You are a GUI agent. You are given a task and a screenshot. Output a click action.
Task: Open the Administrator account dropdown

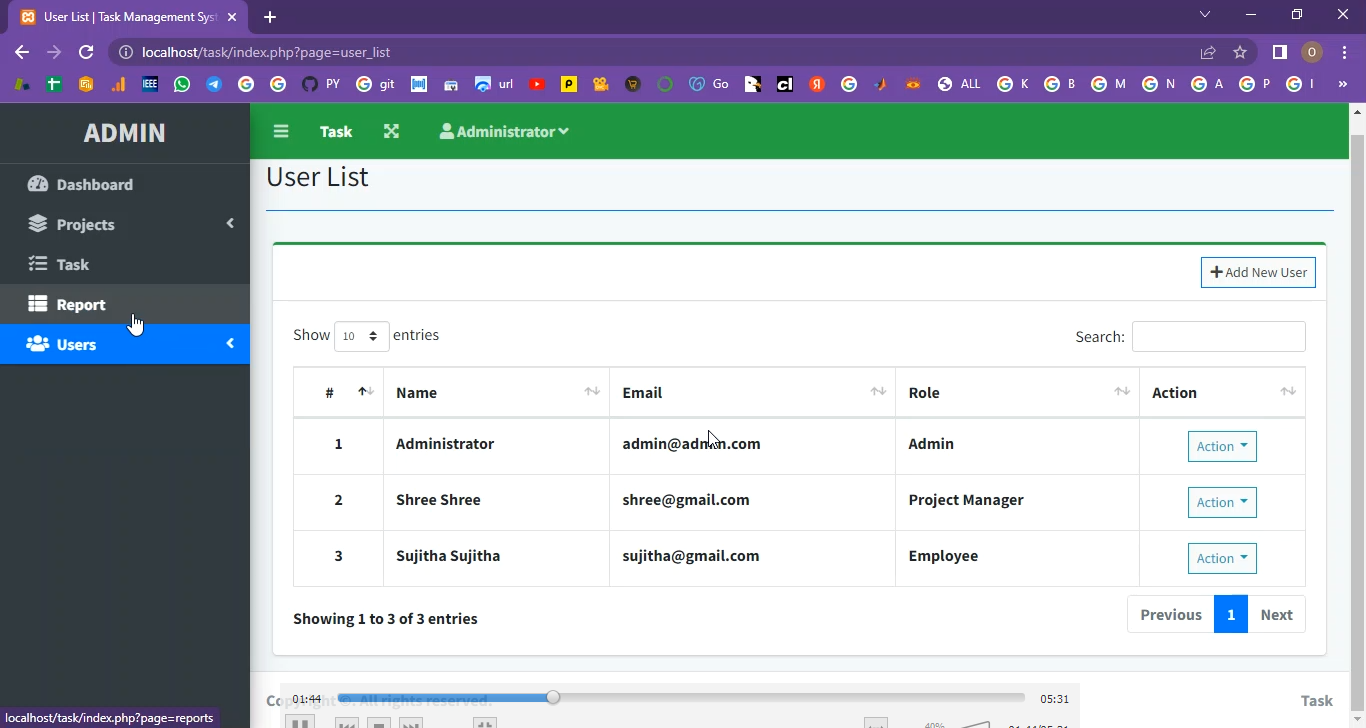pyautogui.click(x=504, y=132)
